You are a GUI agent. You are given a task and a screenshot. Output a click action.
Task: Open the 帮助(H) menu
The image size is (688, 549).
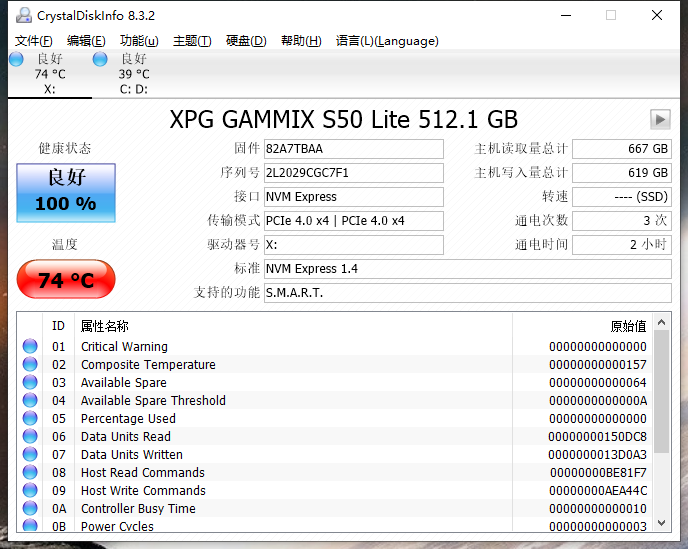301,41
